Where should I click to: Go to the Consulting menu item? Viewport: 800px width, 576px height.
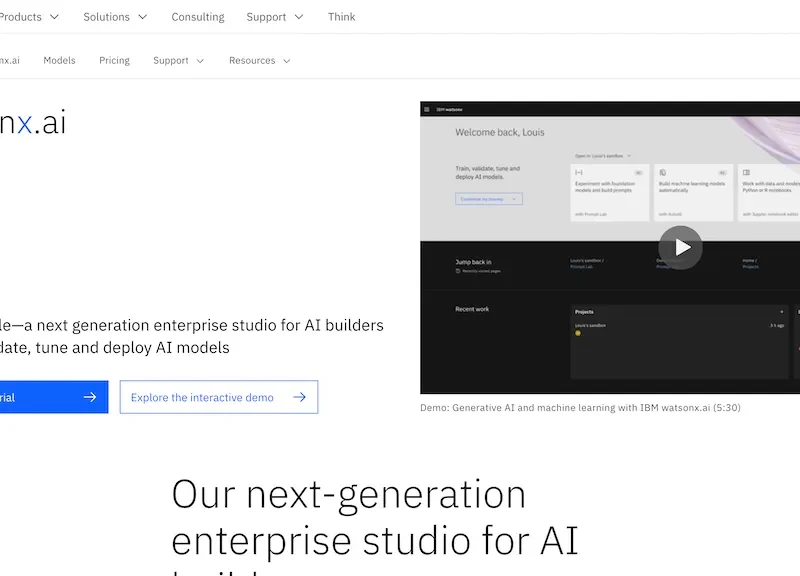click(197, 16)
